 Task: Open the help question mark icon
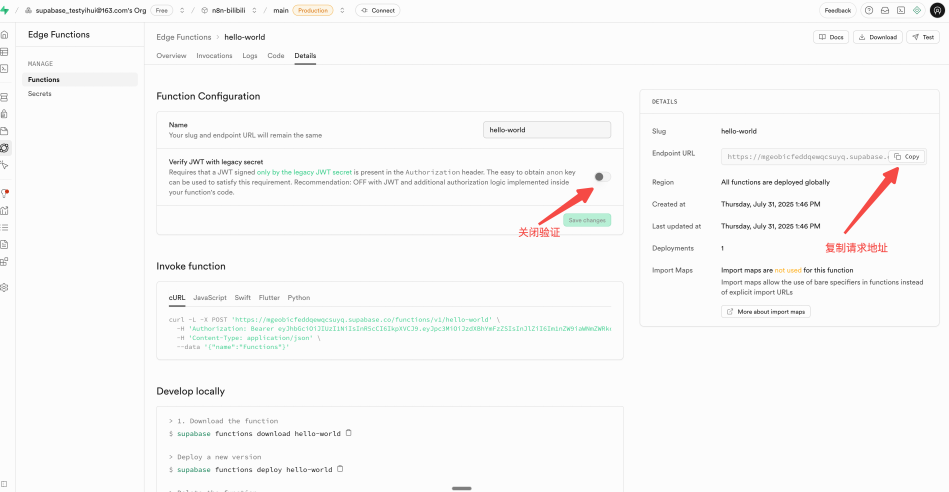[x=869, y=10]
